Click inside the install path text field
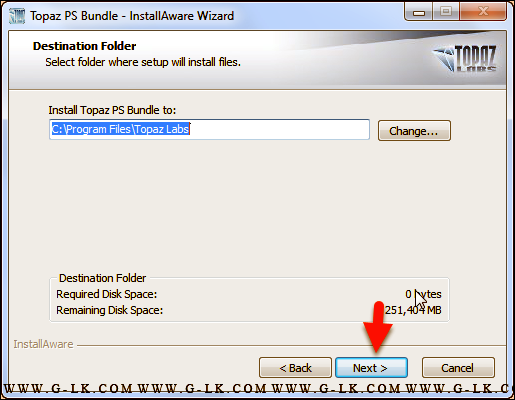 point(209,129)
